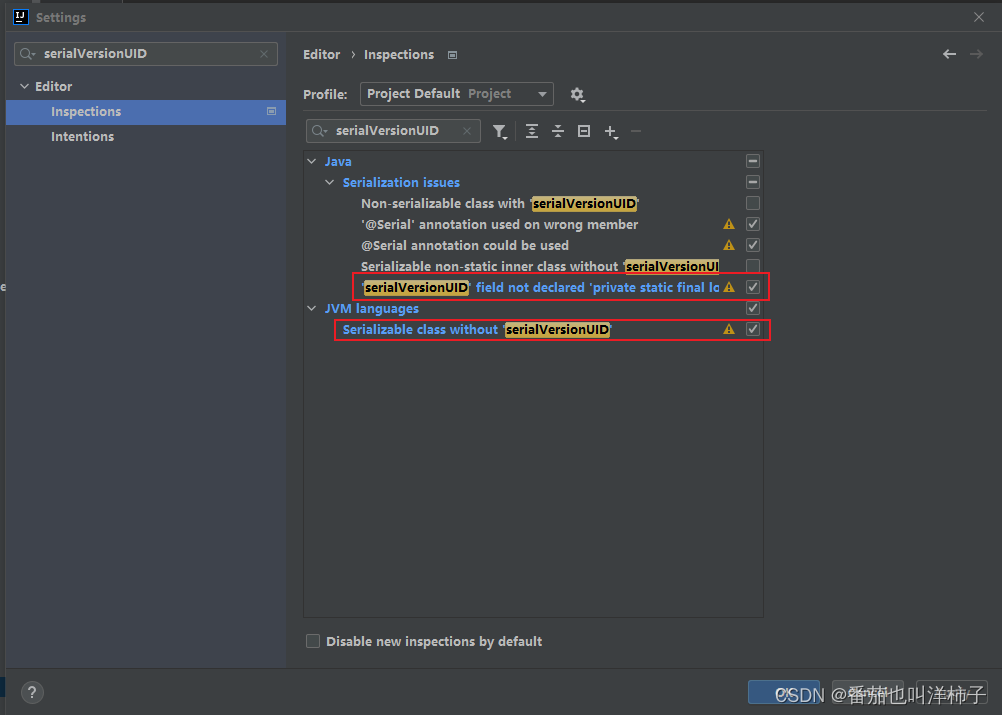The height and width of the screenshot is (715, 1002).
Task: Navigate back with the left arrow
Action: click(950, 54)
